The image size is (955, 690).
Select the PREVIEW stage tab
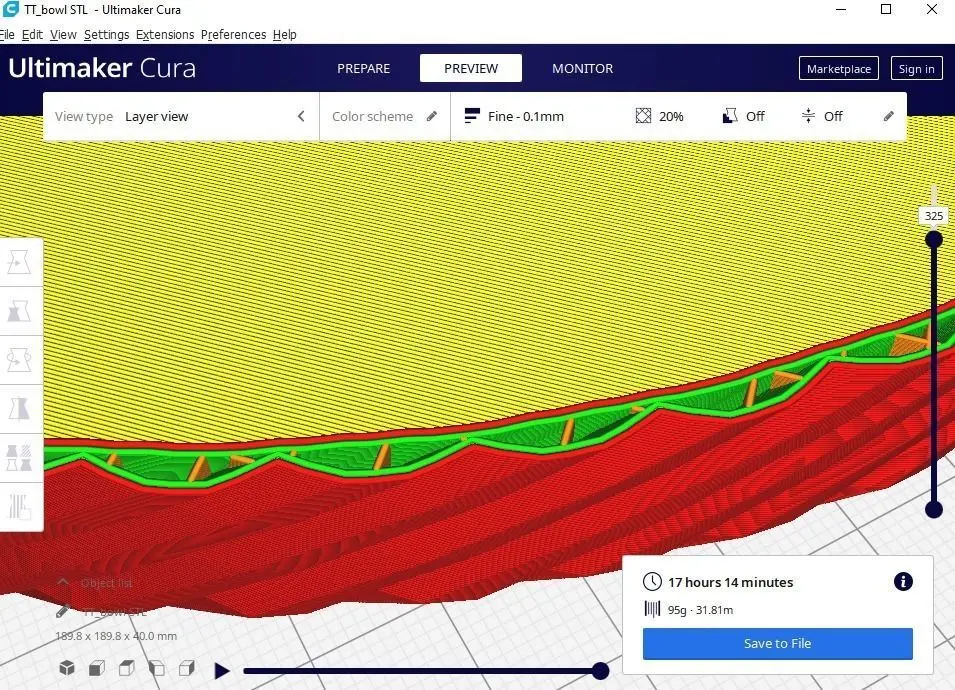[x=471, y=68]
